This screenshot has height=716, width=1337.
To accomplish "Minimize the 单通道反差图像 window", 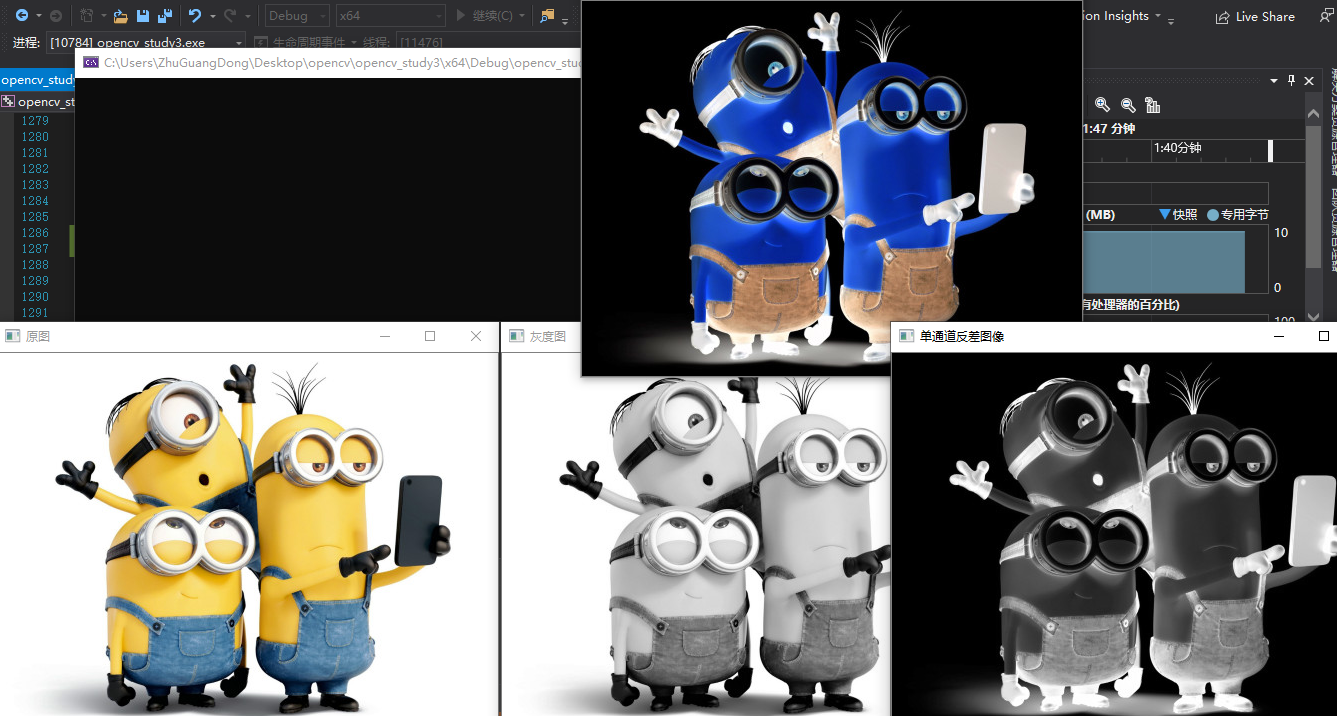I will [x=1278, y=337].
